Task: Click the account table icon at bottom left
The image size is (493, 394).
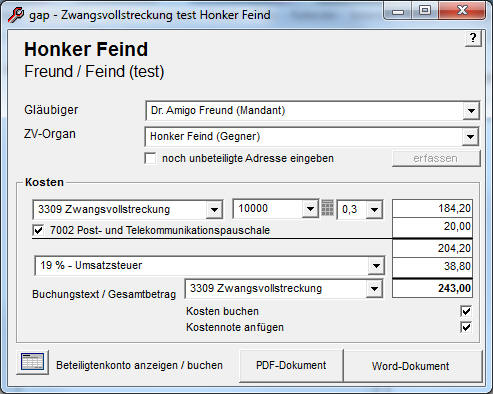Action: click(x=32, y=362)
